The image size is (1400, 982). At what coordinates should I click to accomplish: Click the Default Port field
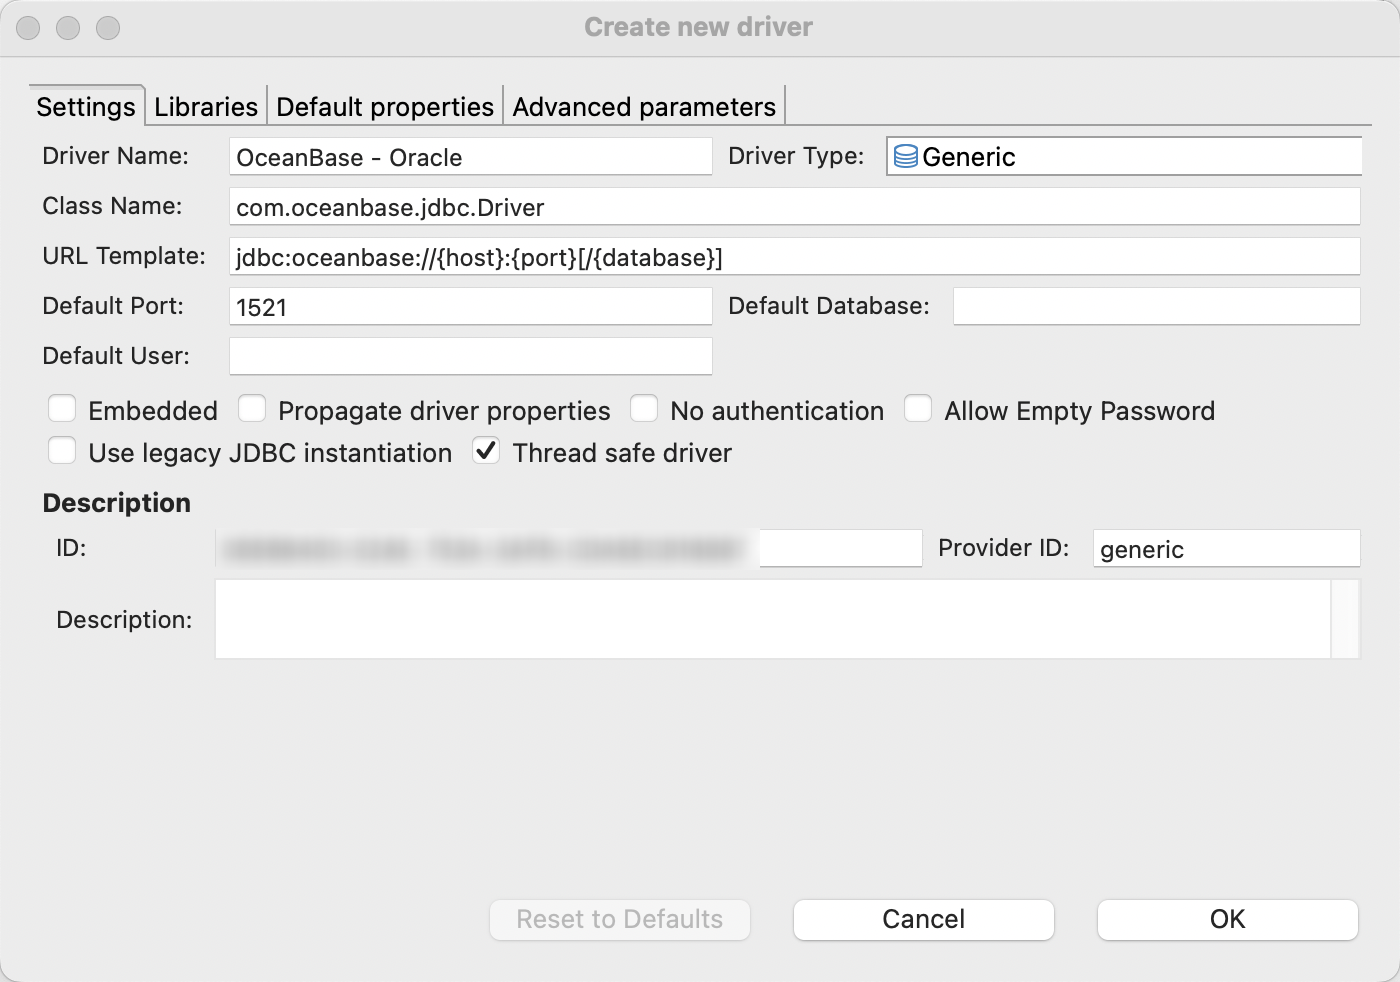coord(470,306)
